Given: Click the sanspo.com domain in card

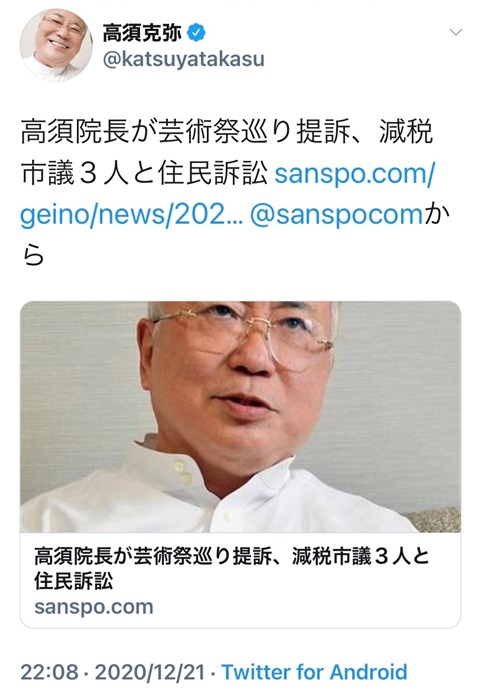Looking at the screenshot, I should (x=94, y=607).
